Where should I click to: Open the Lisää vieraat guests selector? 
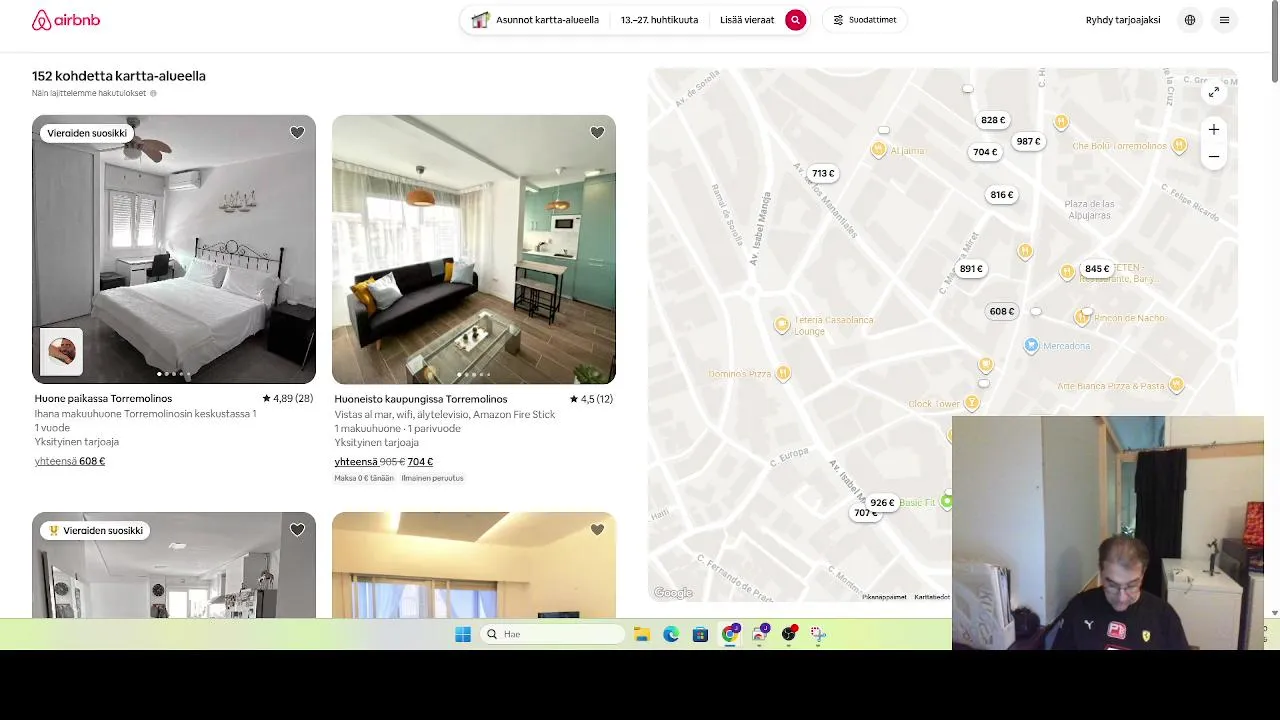[747, 20]
